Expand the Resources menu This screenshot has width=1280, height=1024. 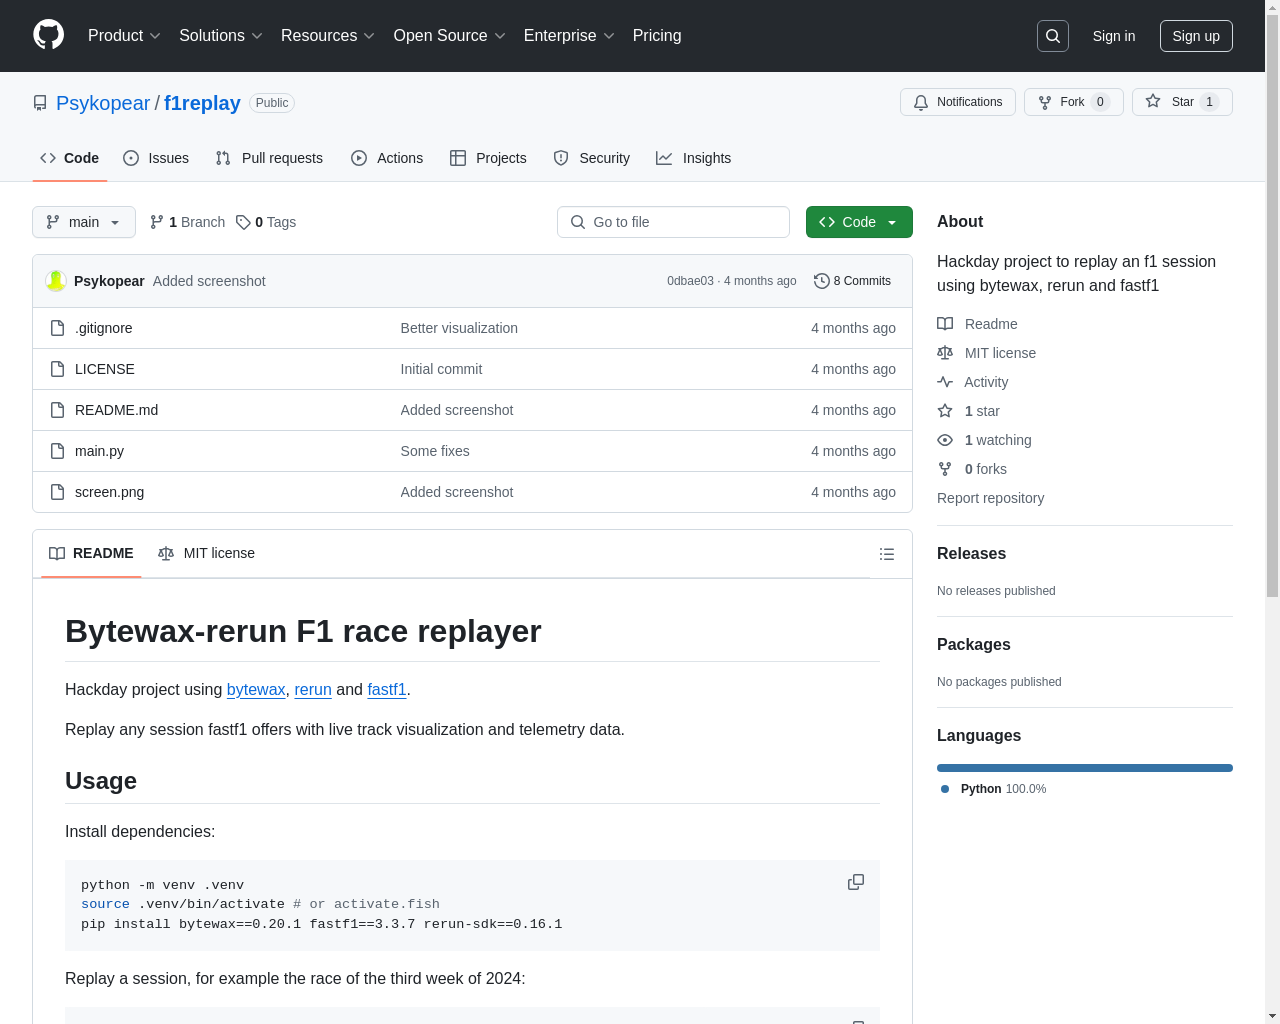pyautogui.click(x=328, y=35)
